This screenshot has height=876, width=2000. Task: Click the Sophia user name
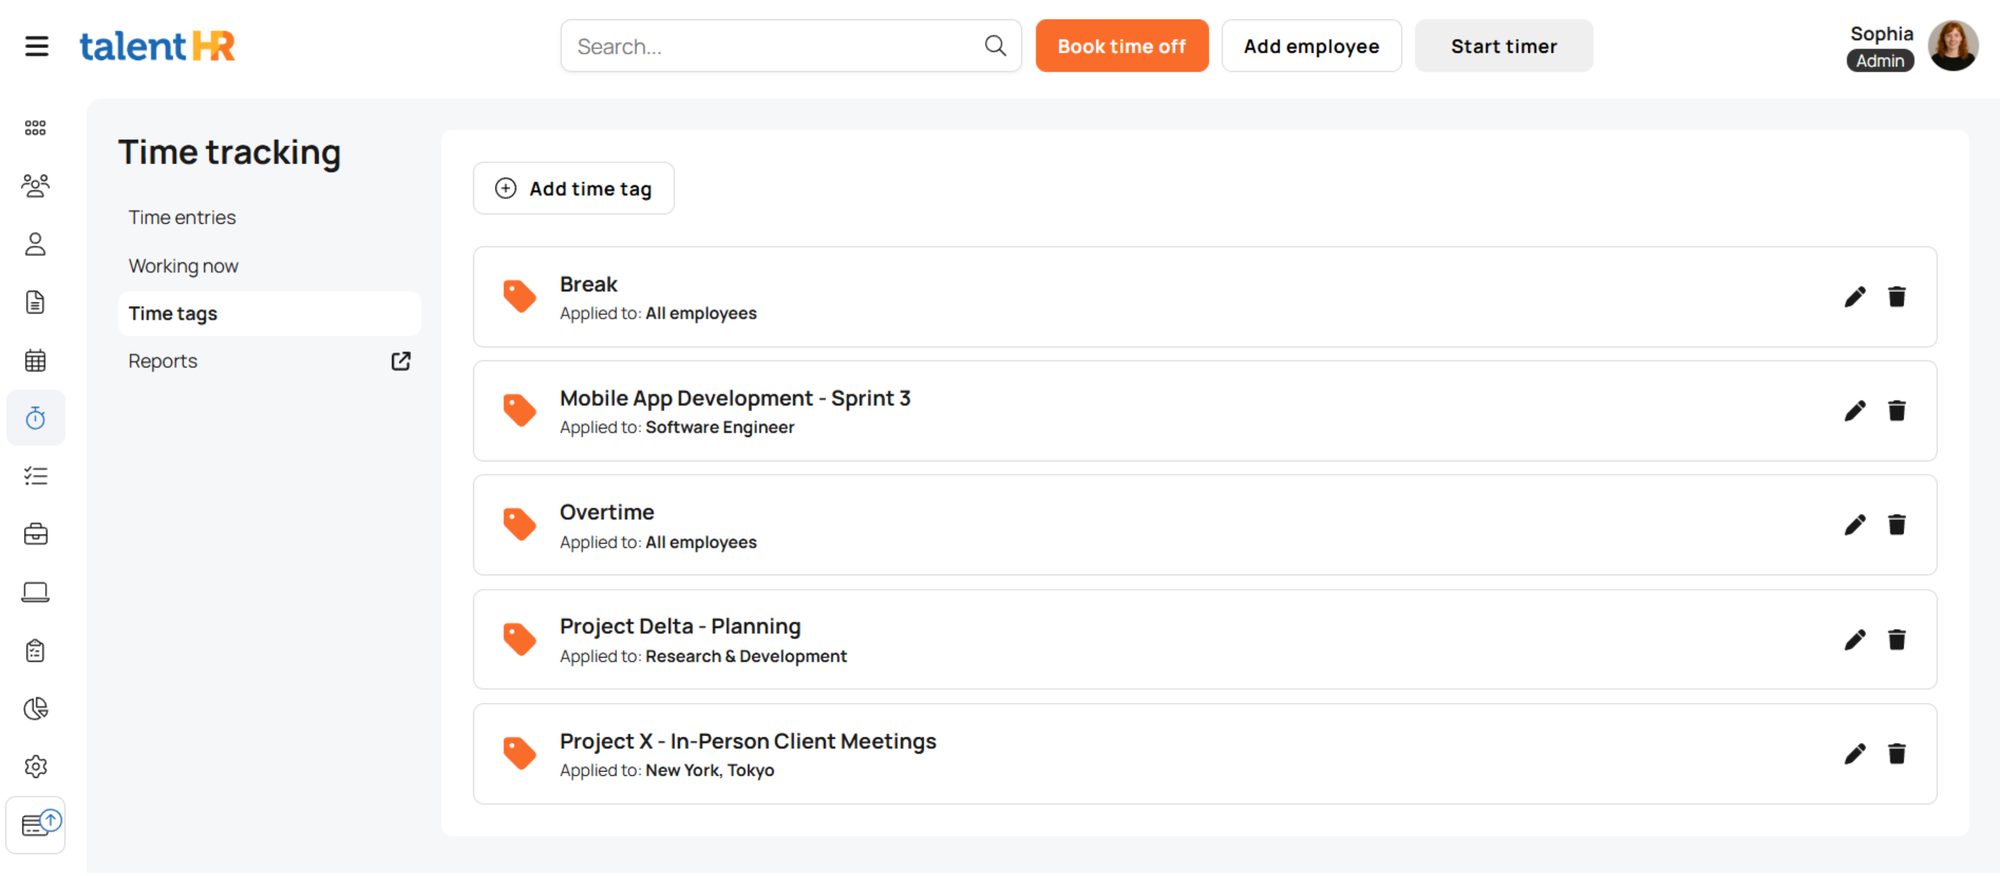(1882, 33)
